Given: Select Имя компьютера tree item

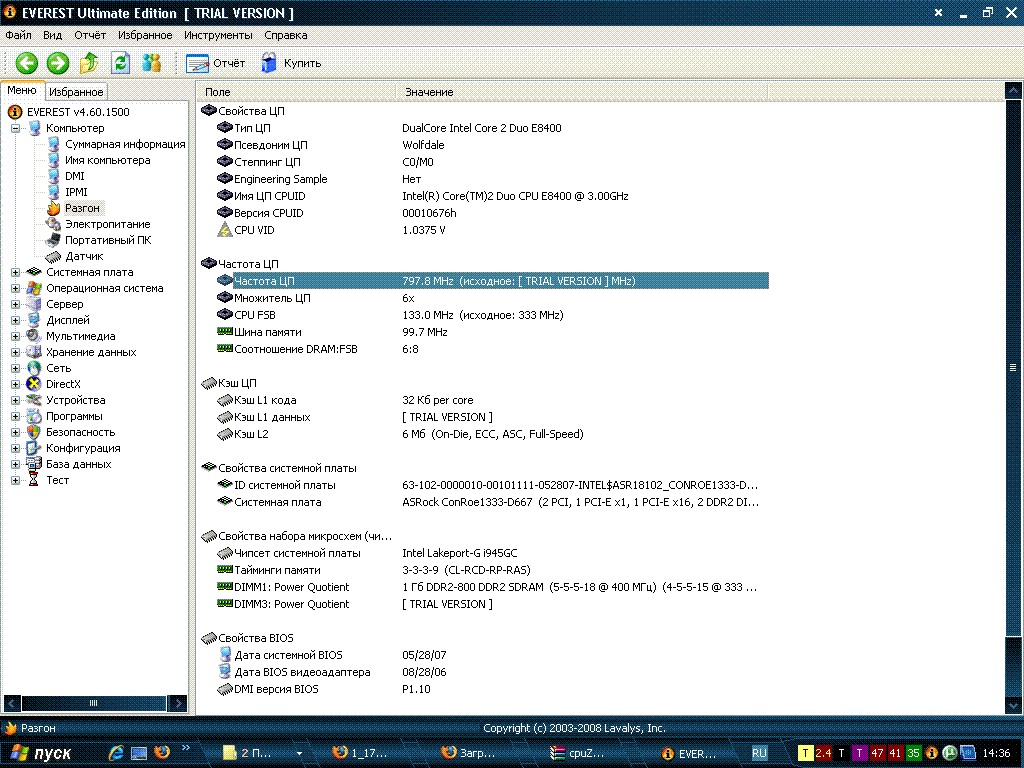Looking at the screenshot, I should click(107, 160).
